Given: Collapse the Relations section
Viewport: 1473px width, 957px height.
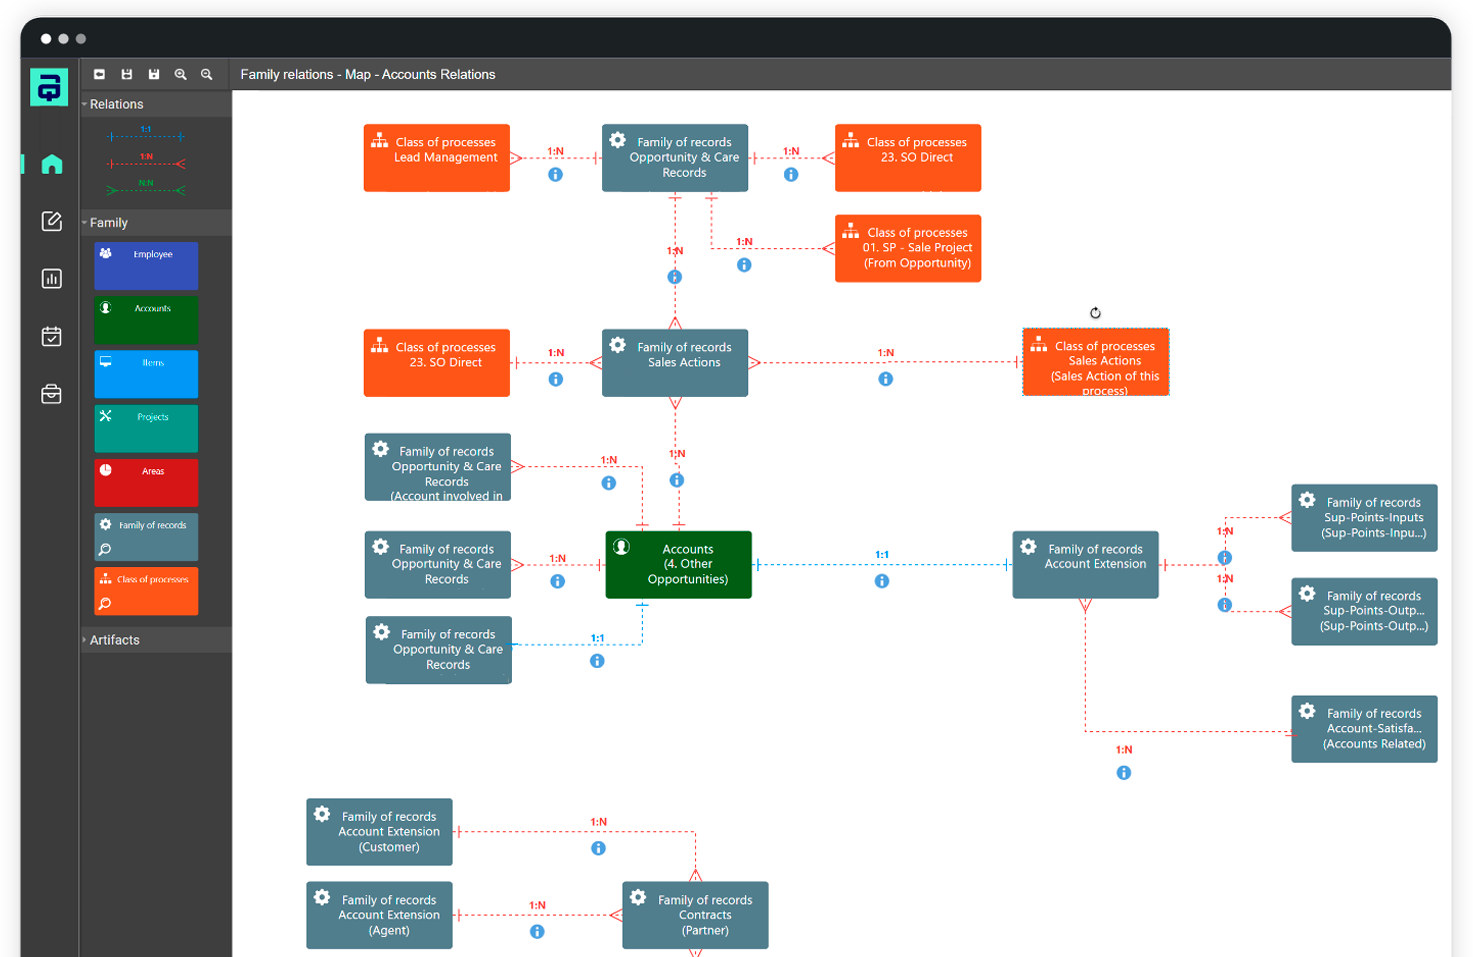Looking at the screenshot, I should coord(85,104).
